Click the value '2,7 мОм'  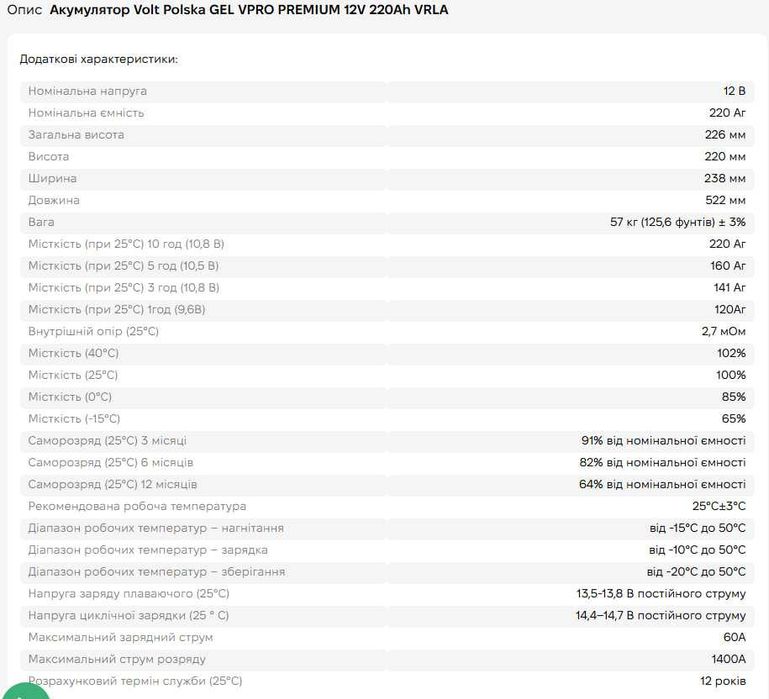[723, 332]
